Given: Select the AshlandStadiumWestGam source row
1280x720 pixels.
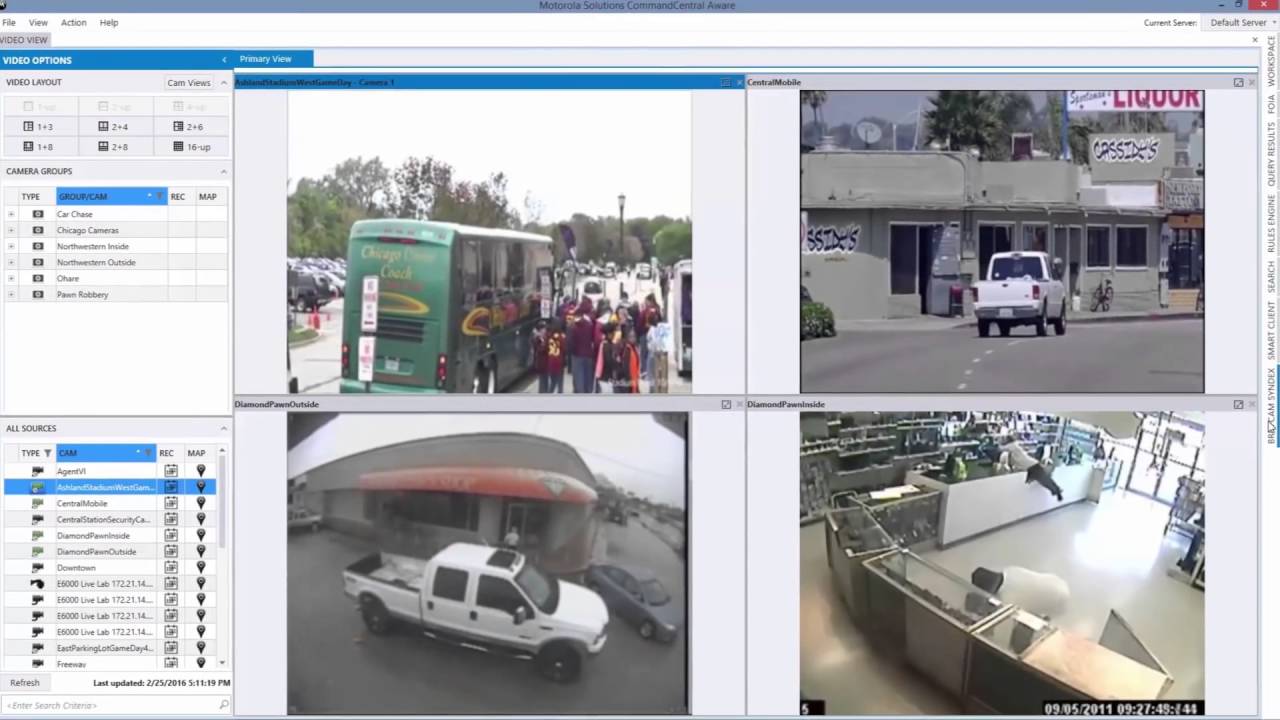Looking at the screenshot, I should coord(110,487).
